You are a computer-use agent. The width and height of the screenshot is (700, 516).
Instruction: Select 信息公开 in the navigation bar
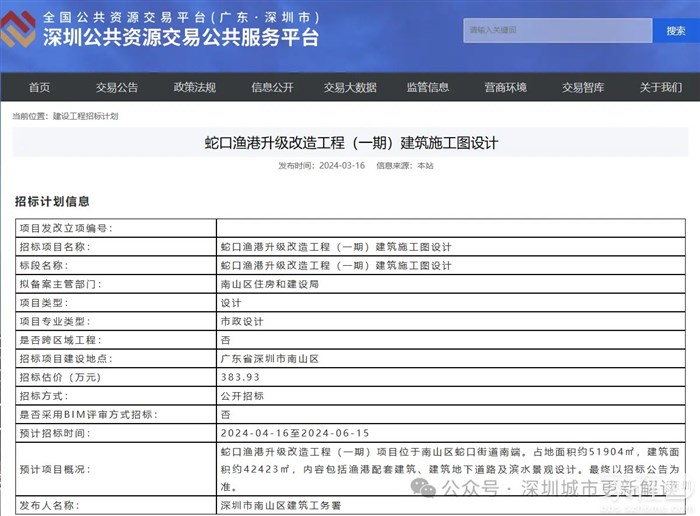click(272, 87)
